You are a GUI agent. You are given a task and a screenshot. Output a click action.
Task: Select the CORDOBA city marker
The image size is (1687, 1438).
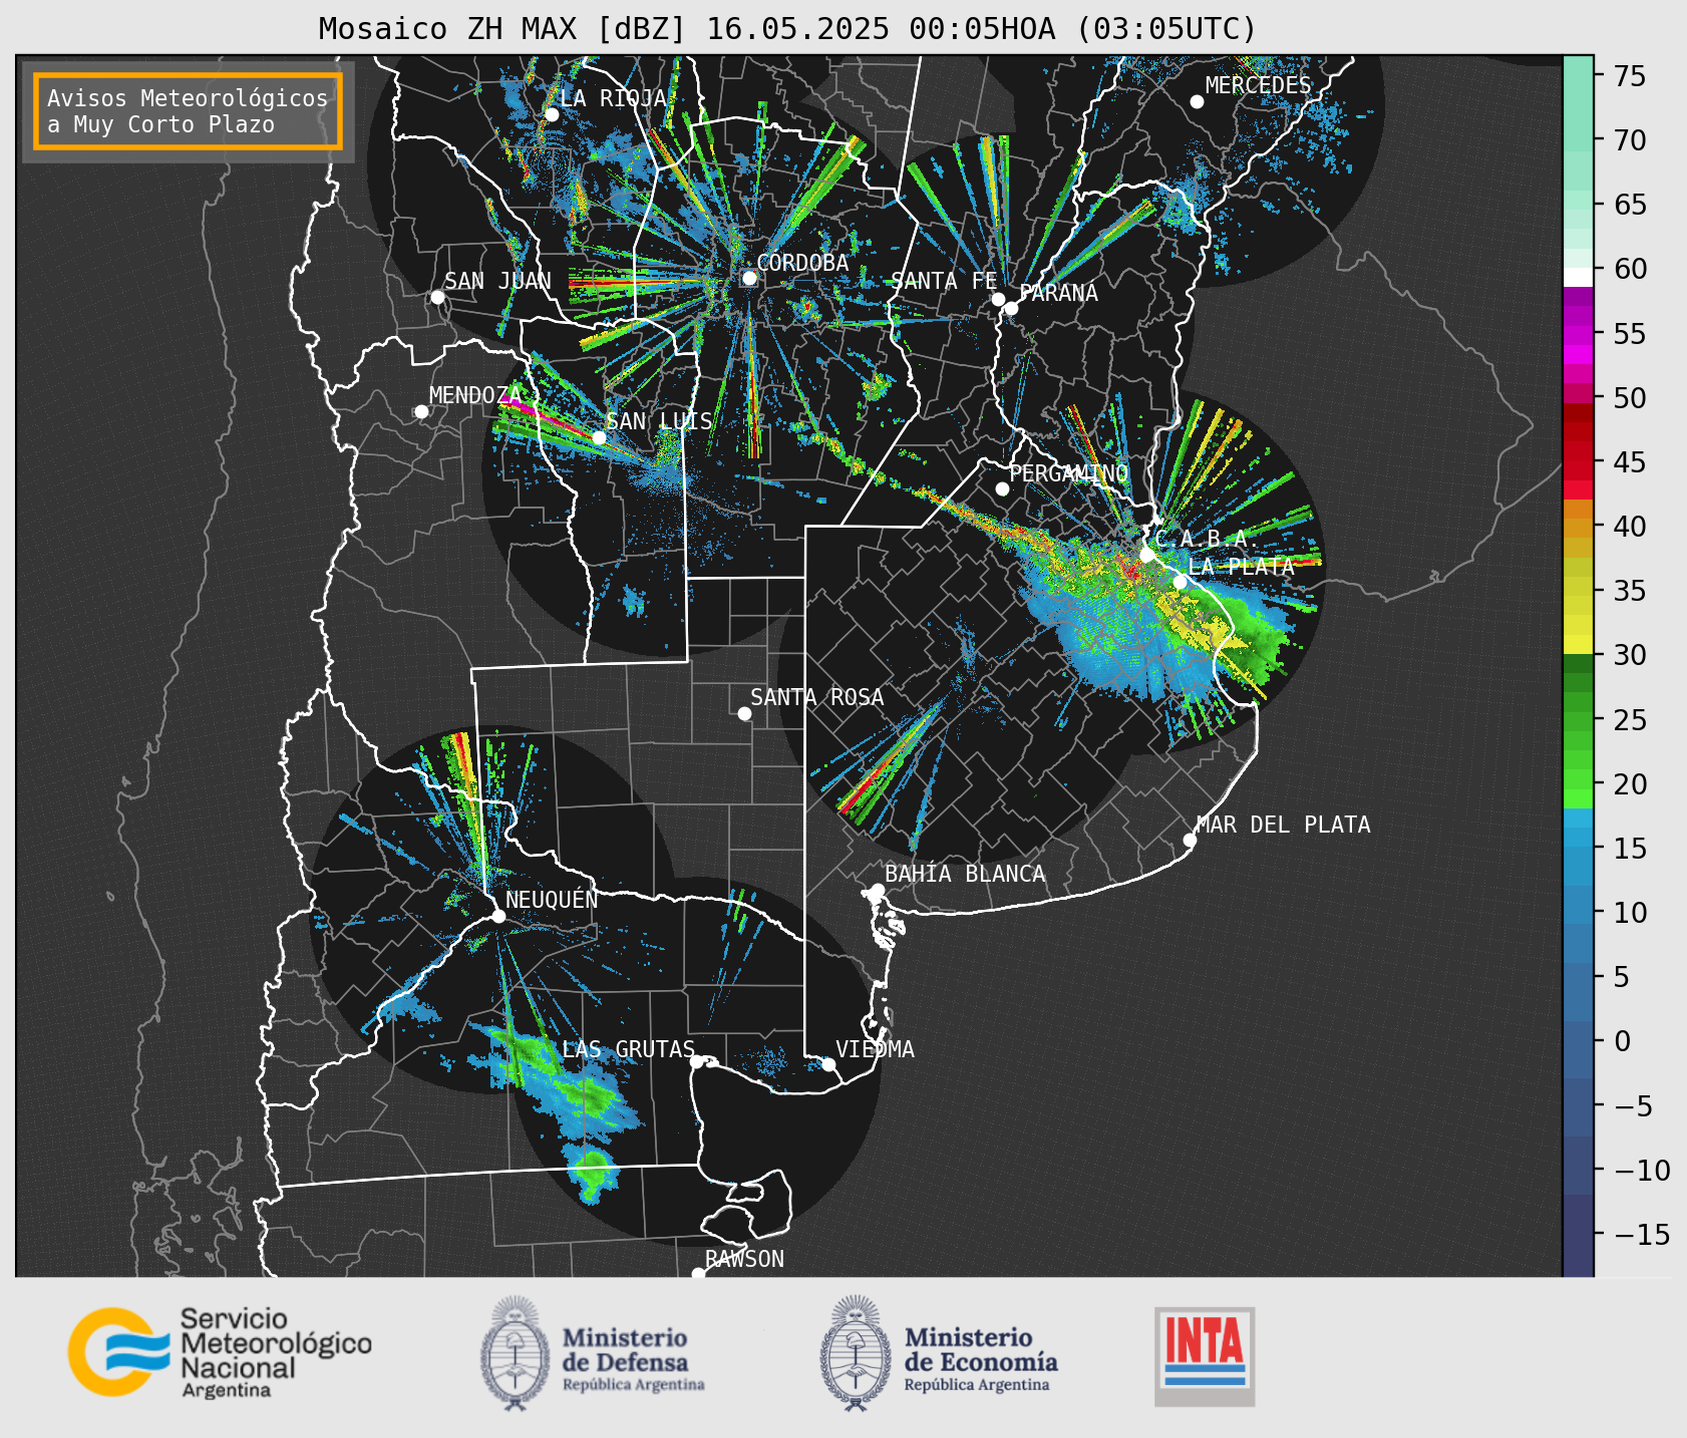749,278
